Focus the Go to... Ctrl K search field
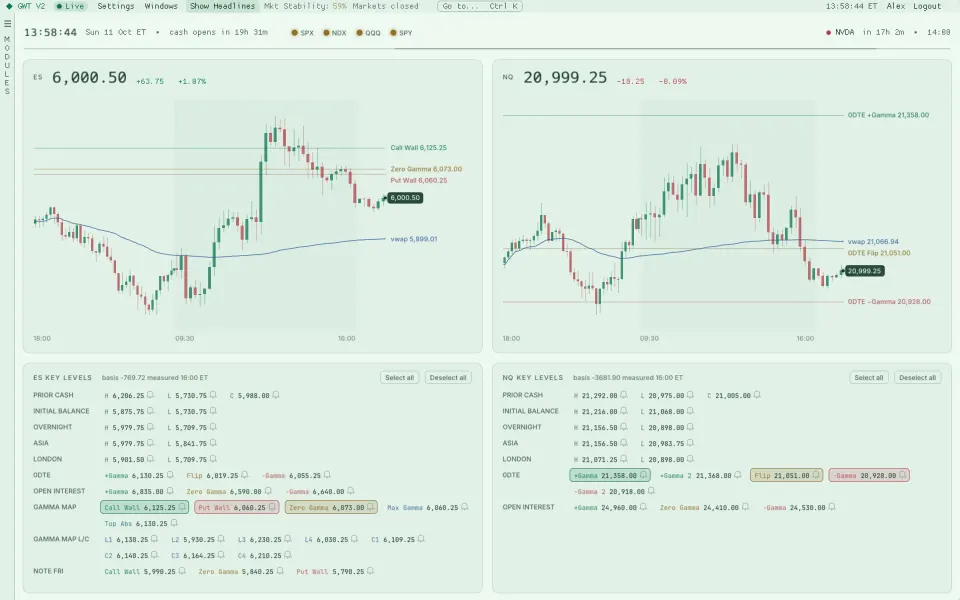The image size is (960, 600). pyautogui.click(x=480, y=6)
